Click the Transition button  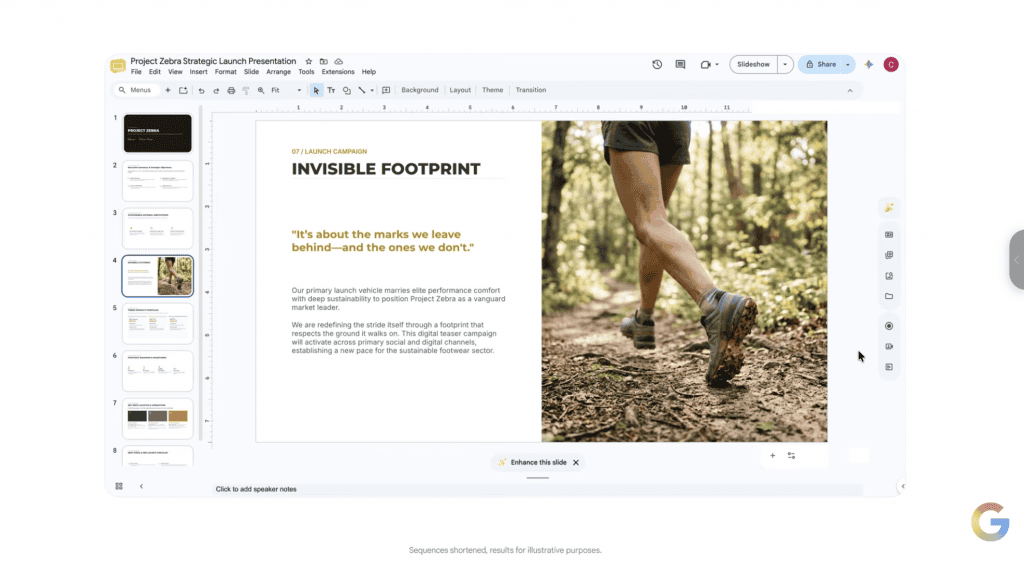[x=530, y=90]
